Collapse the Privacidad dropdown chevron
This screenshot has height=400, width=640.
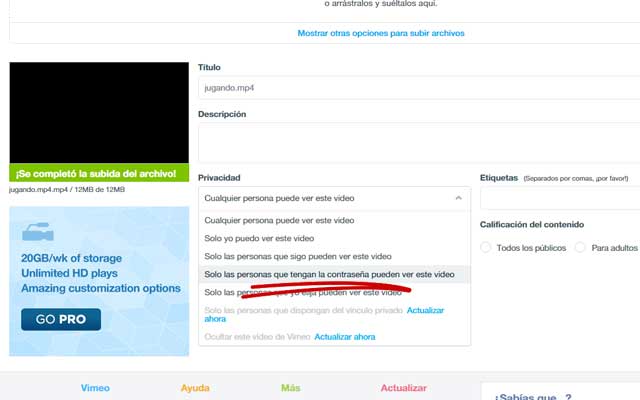pyautogui.click(x=458, y=198)
